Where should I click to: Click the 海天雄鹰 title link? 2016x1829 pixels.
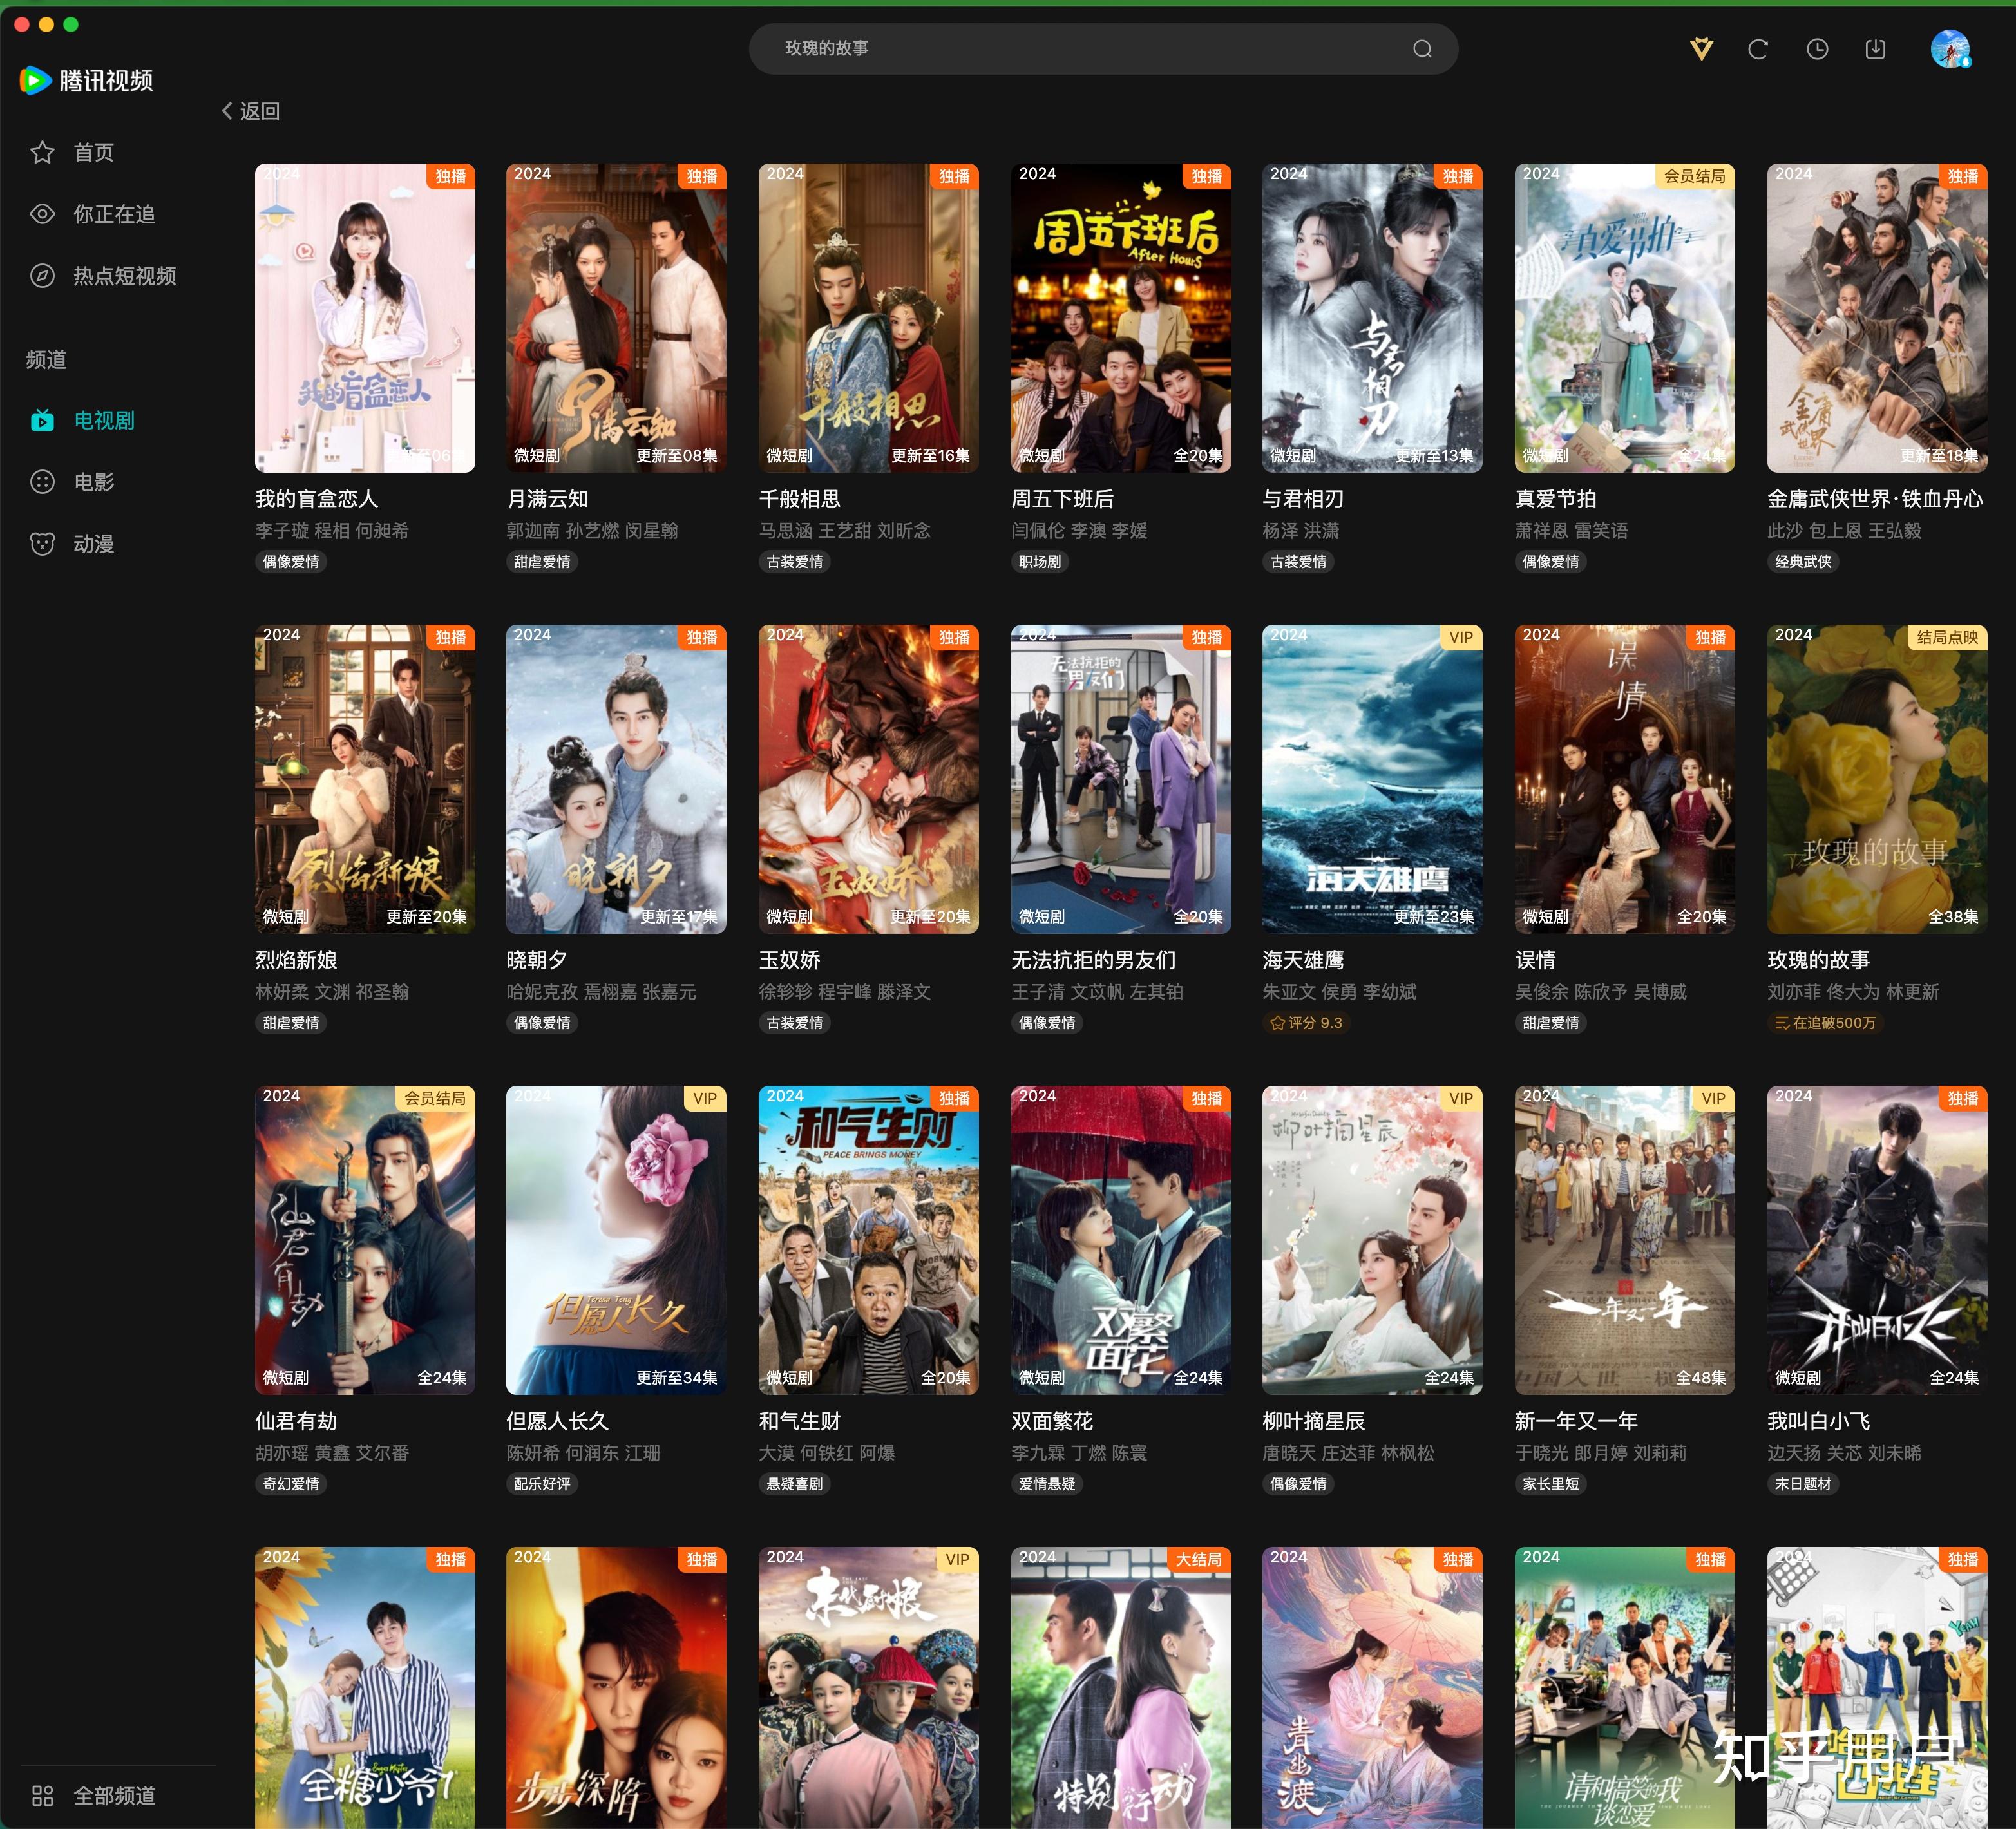[x=1303, y=960]
